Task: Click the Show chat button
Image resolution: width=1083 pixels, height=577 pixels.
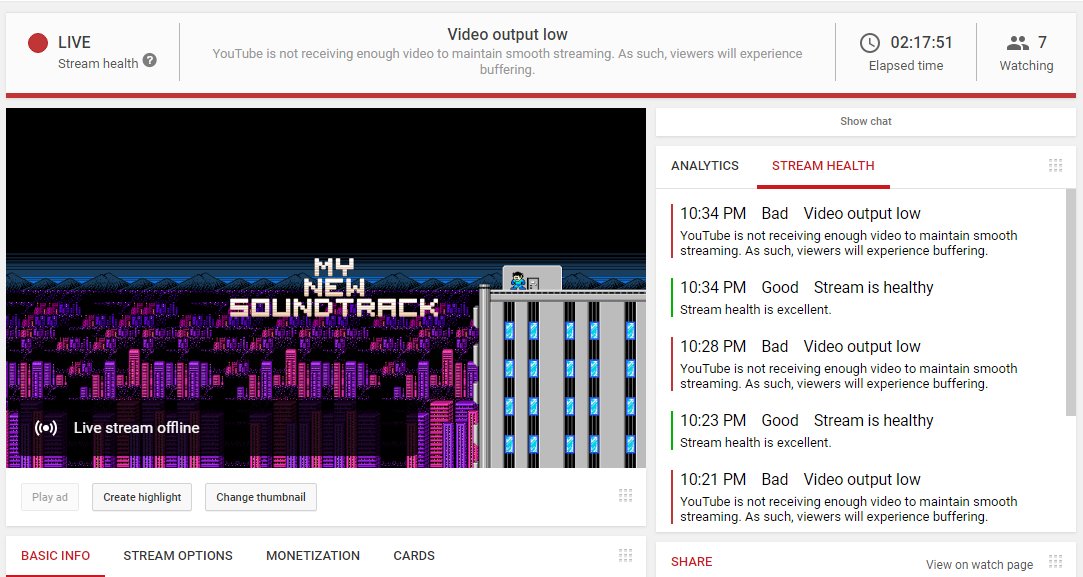Action: [865, 122]
